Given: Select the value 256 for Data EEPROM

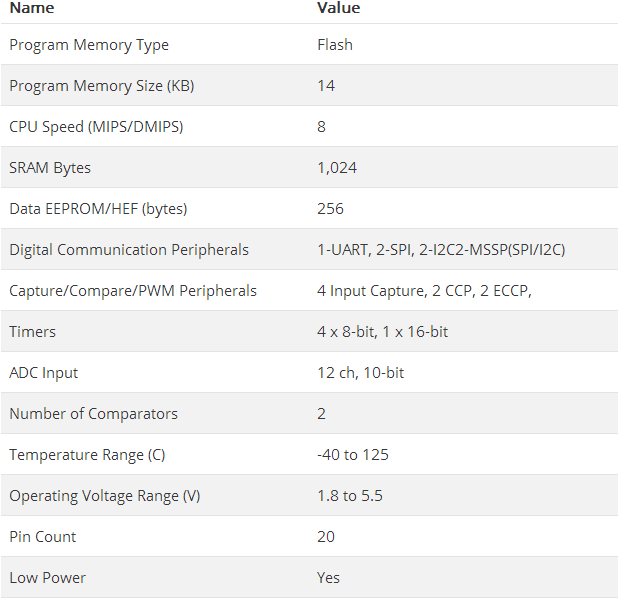Looking at the screenshot, I should pyautogui.click(x=330, y=209).
